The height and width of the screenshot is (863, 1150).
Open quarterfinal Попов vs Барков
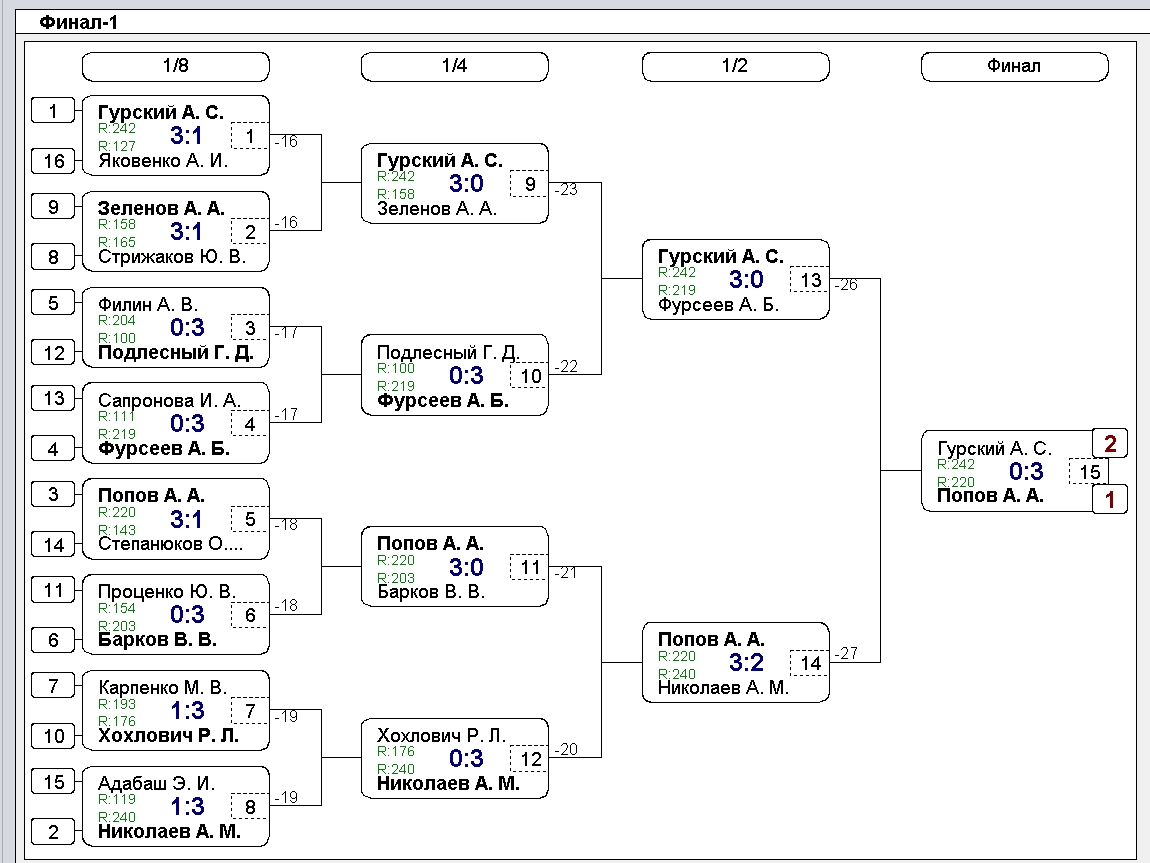point(455,567)
